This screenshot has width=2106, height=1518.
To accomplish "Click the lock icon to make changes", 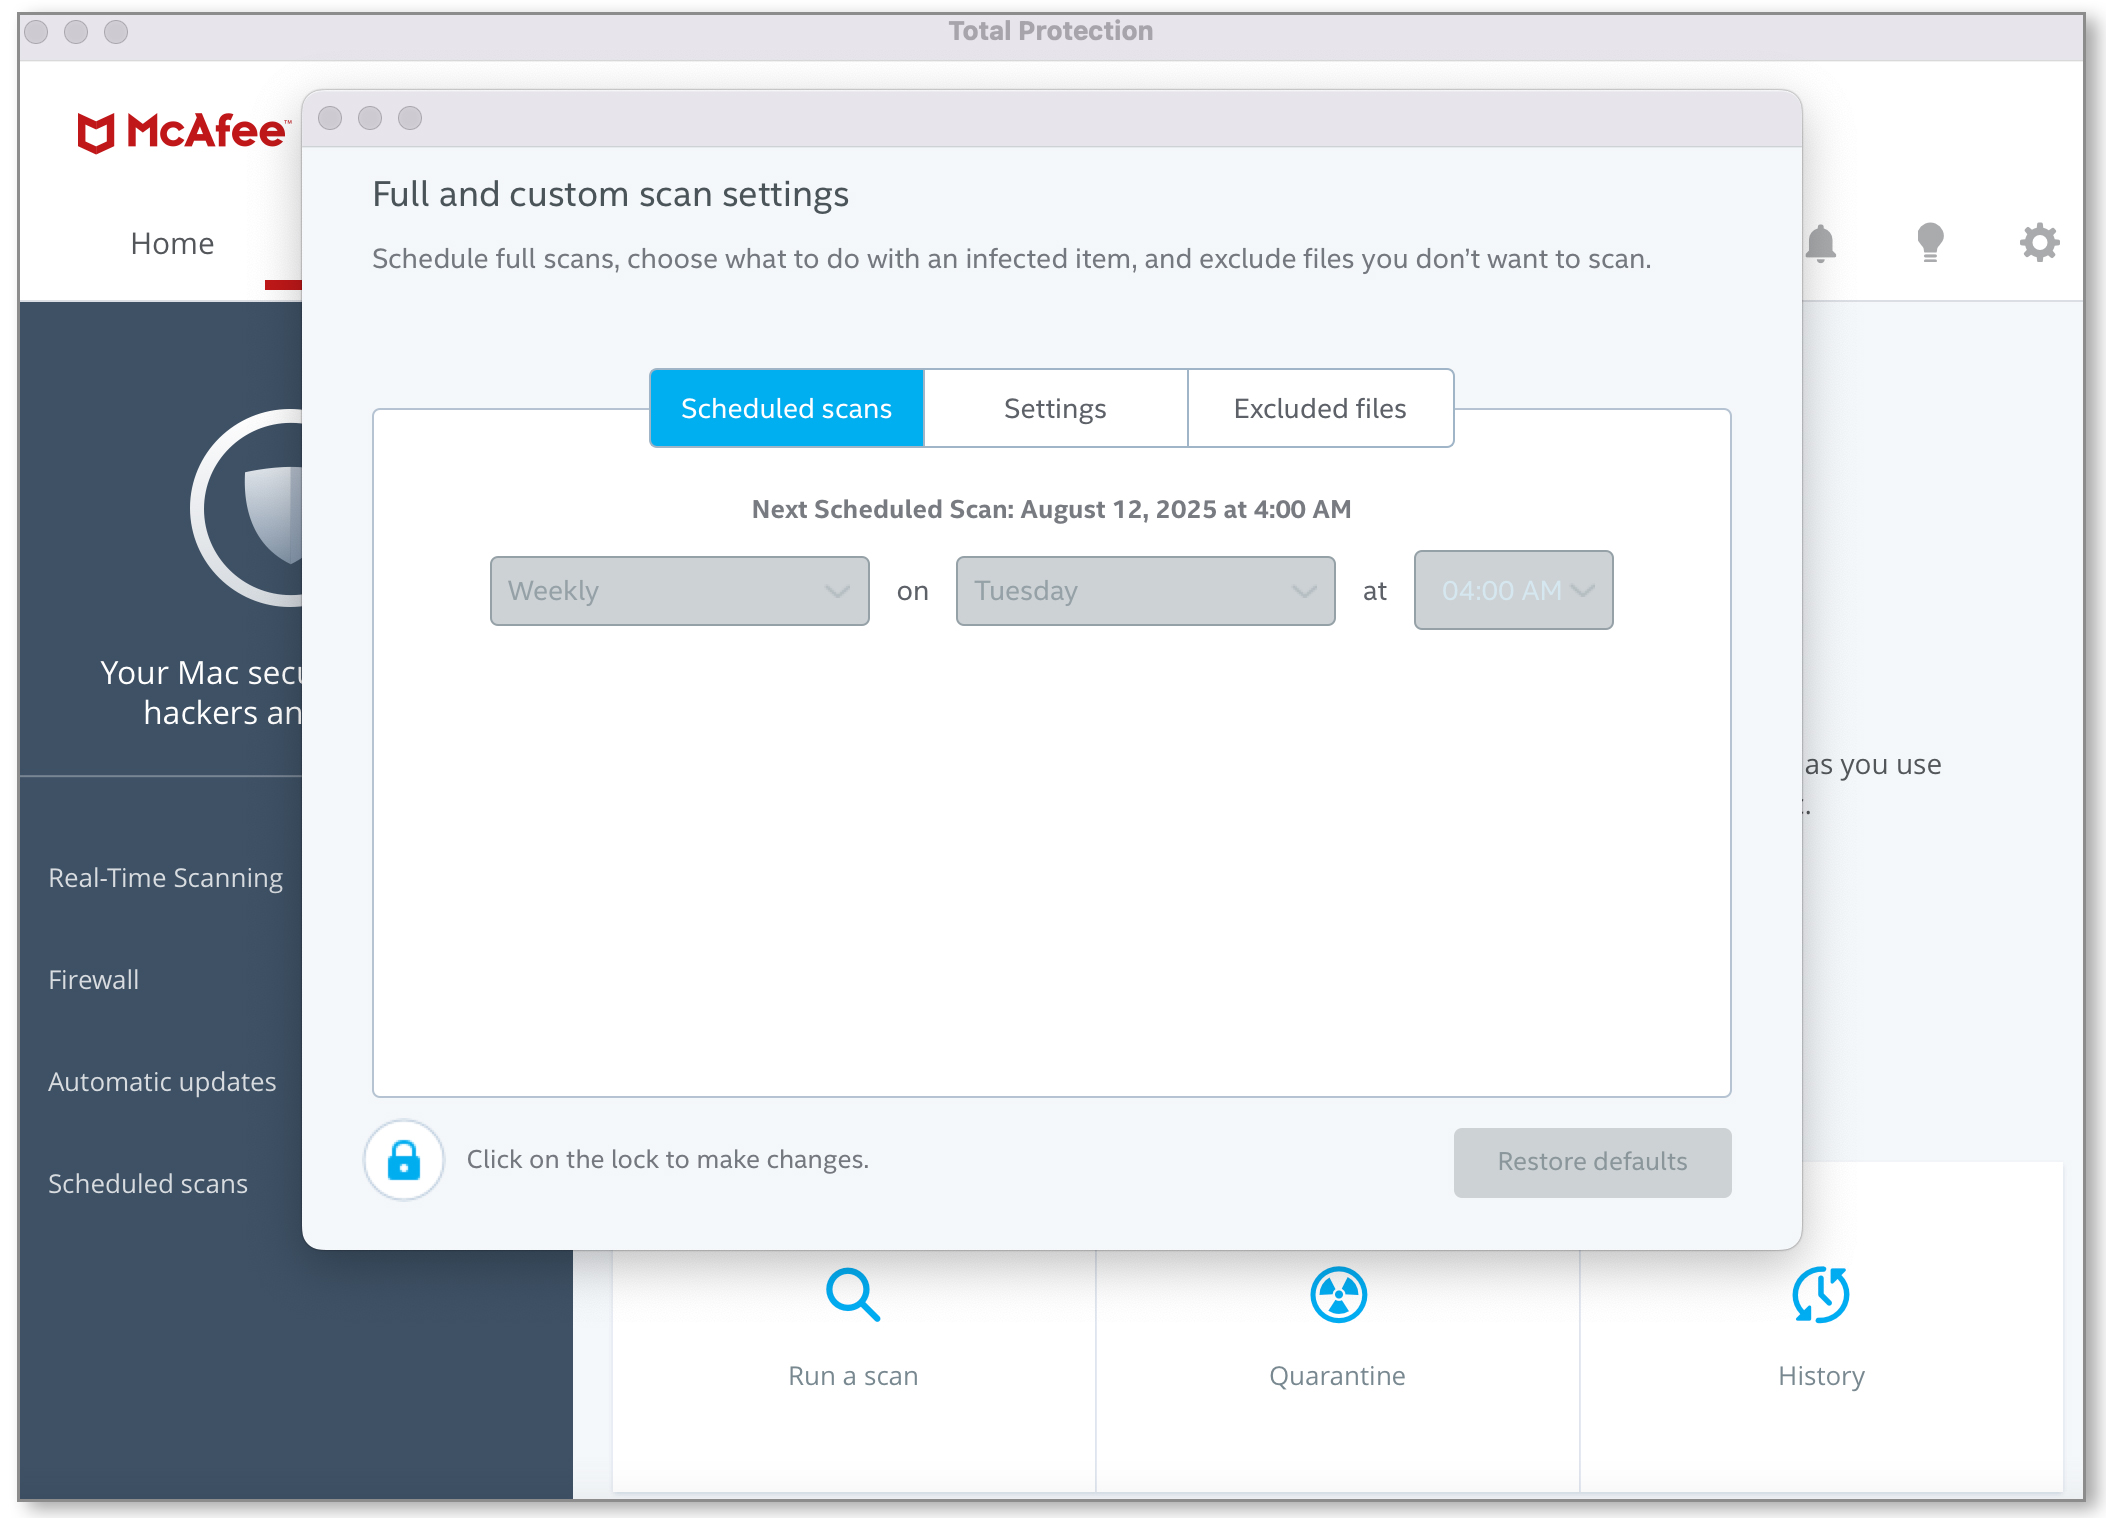I will (404, 1160).
